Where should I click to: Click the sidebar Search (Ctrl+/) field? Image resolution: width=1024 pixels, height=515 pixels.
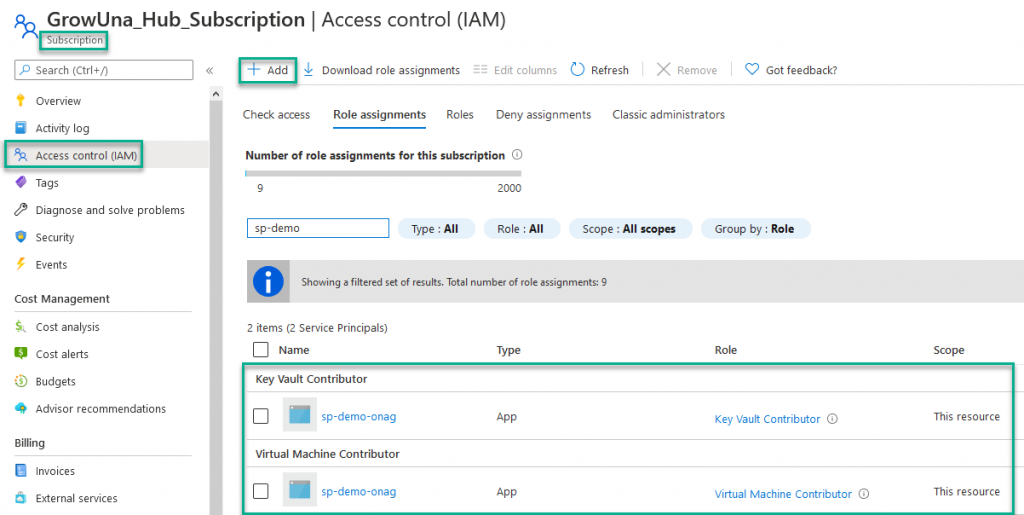(x=103, y=70)
